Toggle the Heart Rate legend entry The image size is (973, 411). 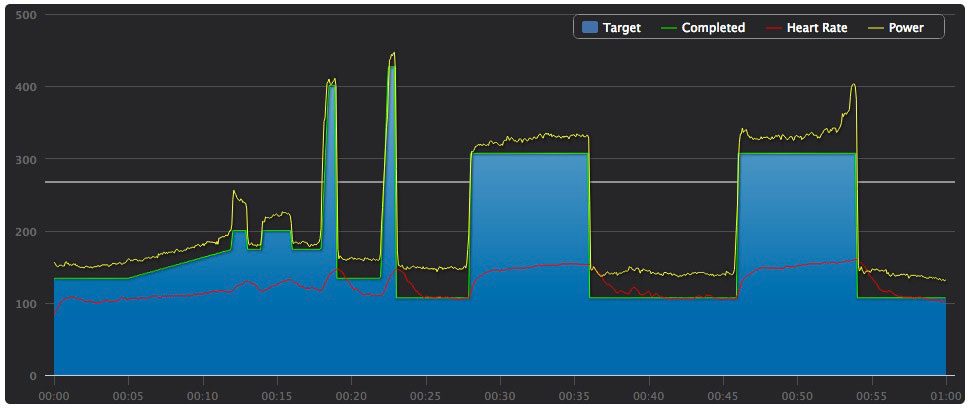pos(805,28)
